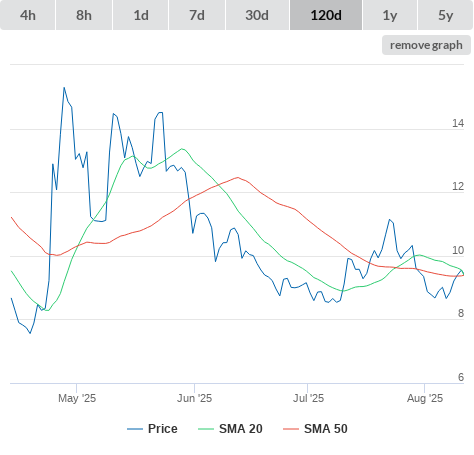Click the active 120d range tab
The image size is (474, 455).
(326, 15)
